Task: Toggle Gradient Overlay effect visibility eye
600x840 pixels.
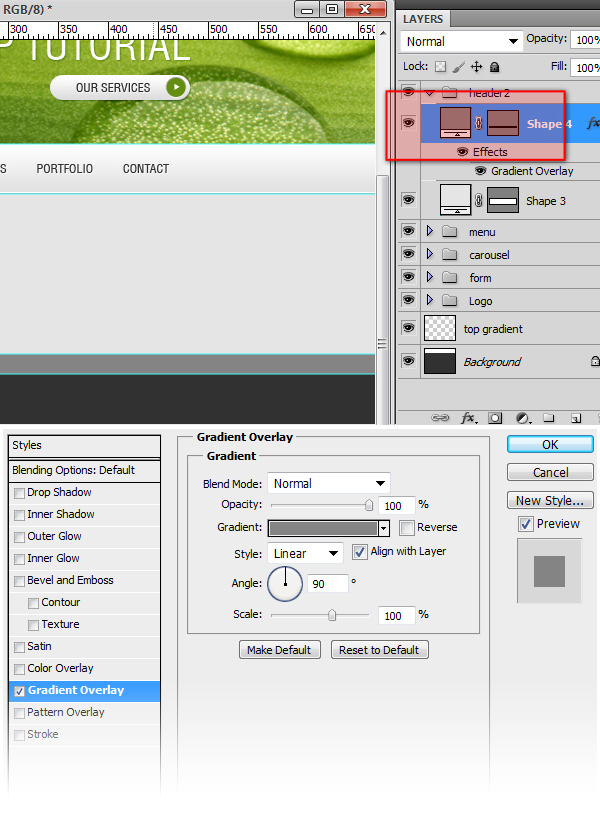Action: click(x=481, y=171)
